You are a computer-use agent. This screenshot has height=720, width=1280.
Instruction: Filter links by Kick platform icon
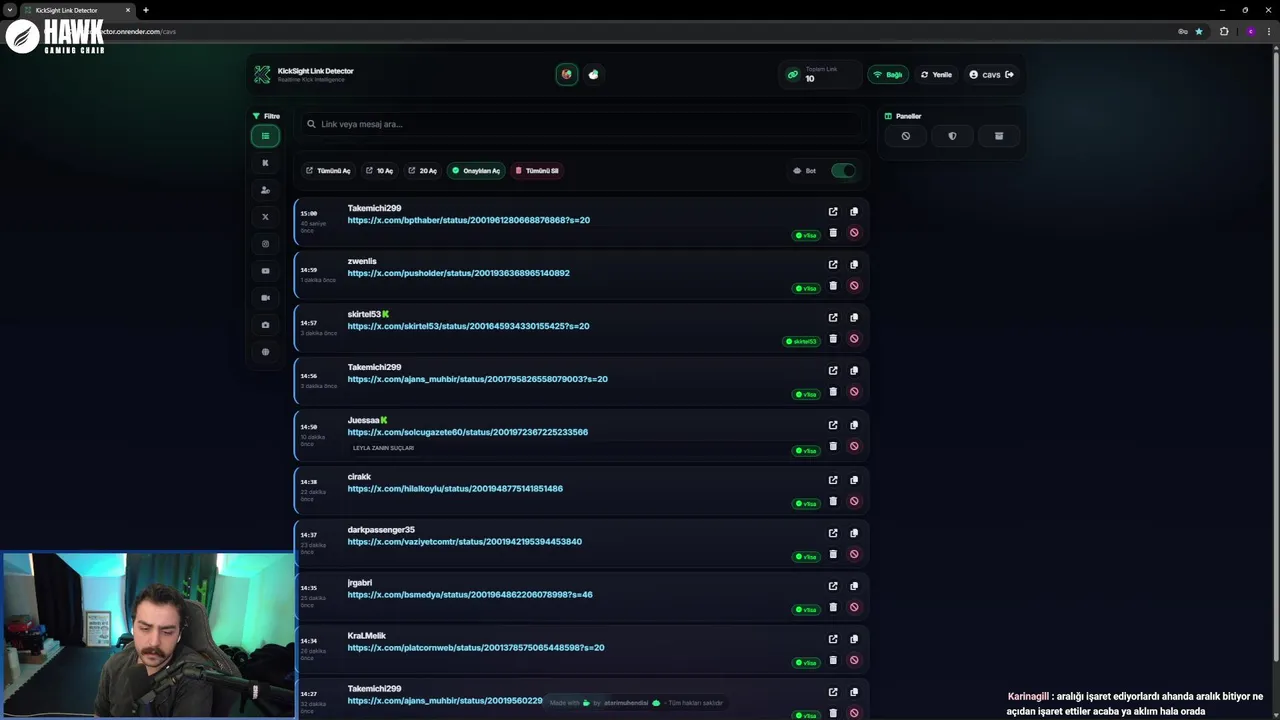(x=265, y=163)
